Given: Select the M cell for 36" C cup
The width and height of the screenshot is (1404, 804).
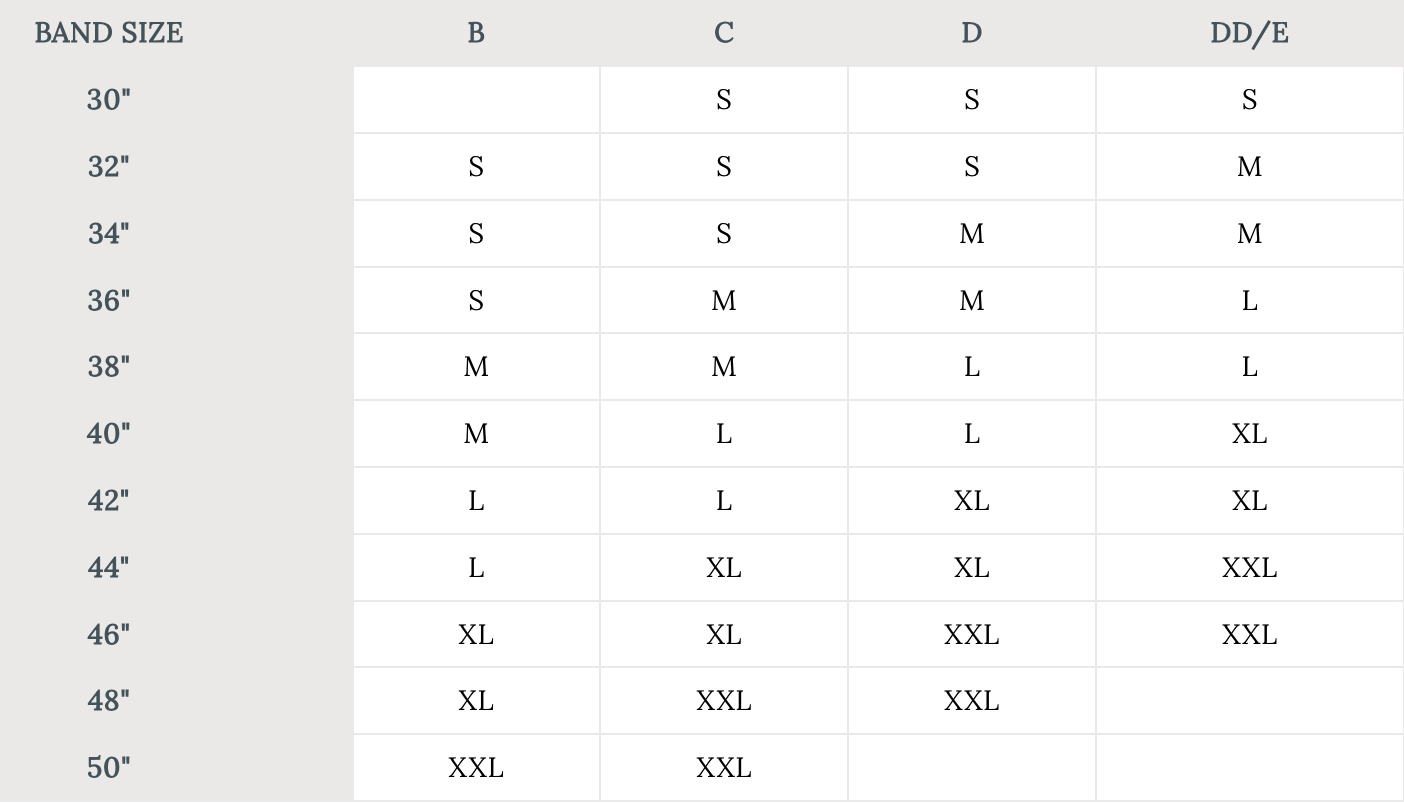Looking at the screenshot, I should coord(724,300).
